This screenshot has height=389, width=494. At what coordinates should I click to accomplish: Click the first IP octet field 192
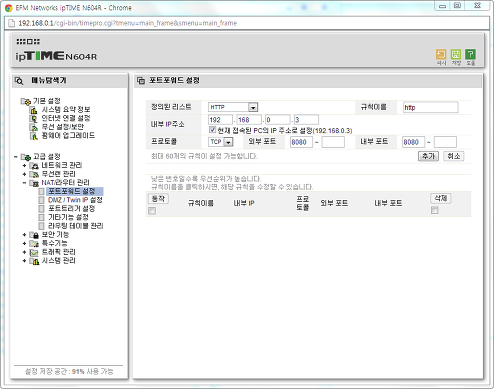pos(220,120)
